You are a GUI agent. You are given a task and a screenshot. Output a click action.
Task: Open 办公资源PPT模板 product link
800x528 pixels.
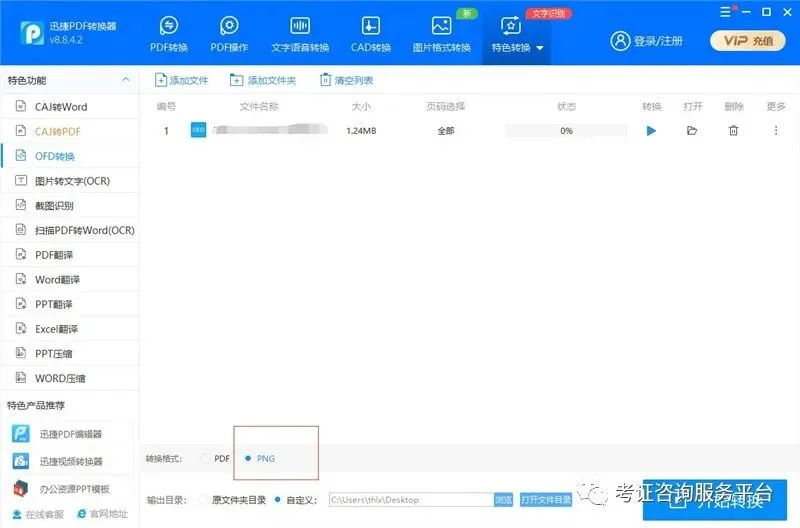(x=60, y=489)
